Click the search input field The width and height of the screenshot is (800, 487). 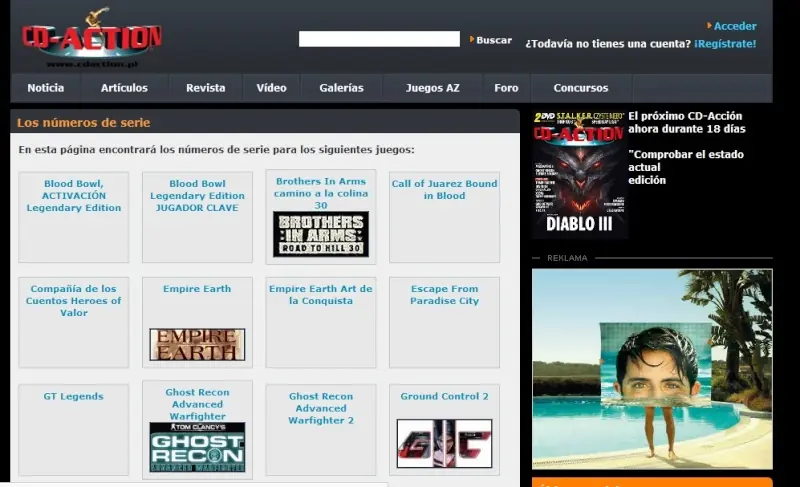pyautogui.click(x=379, y=39)
